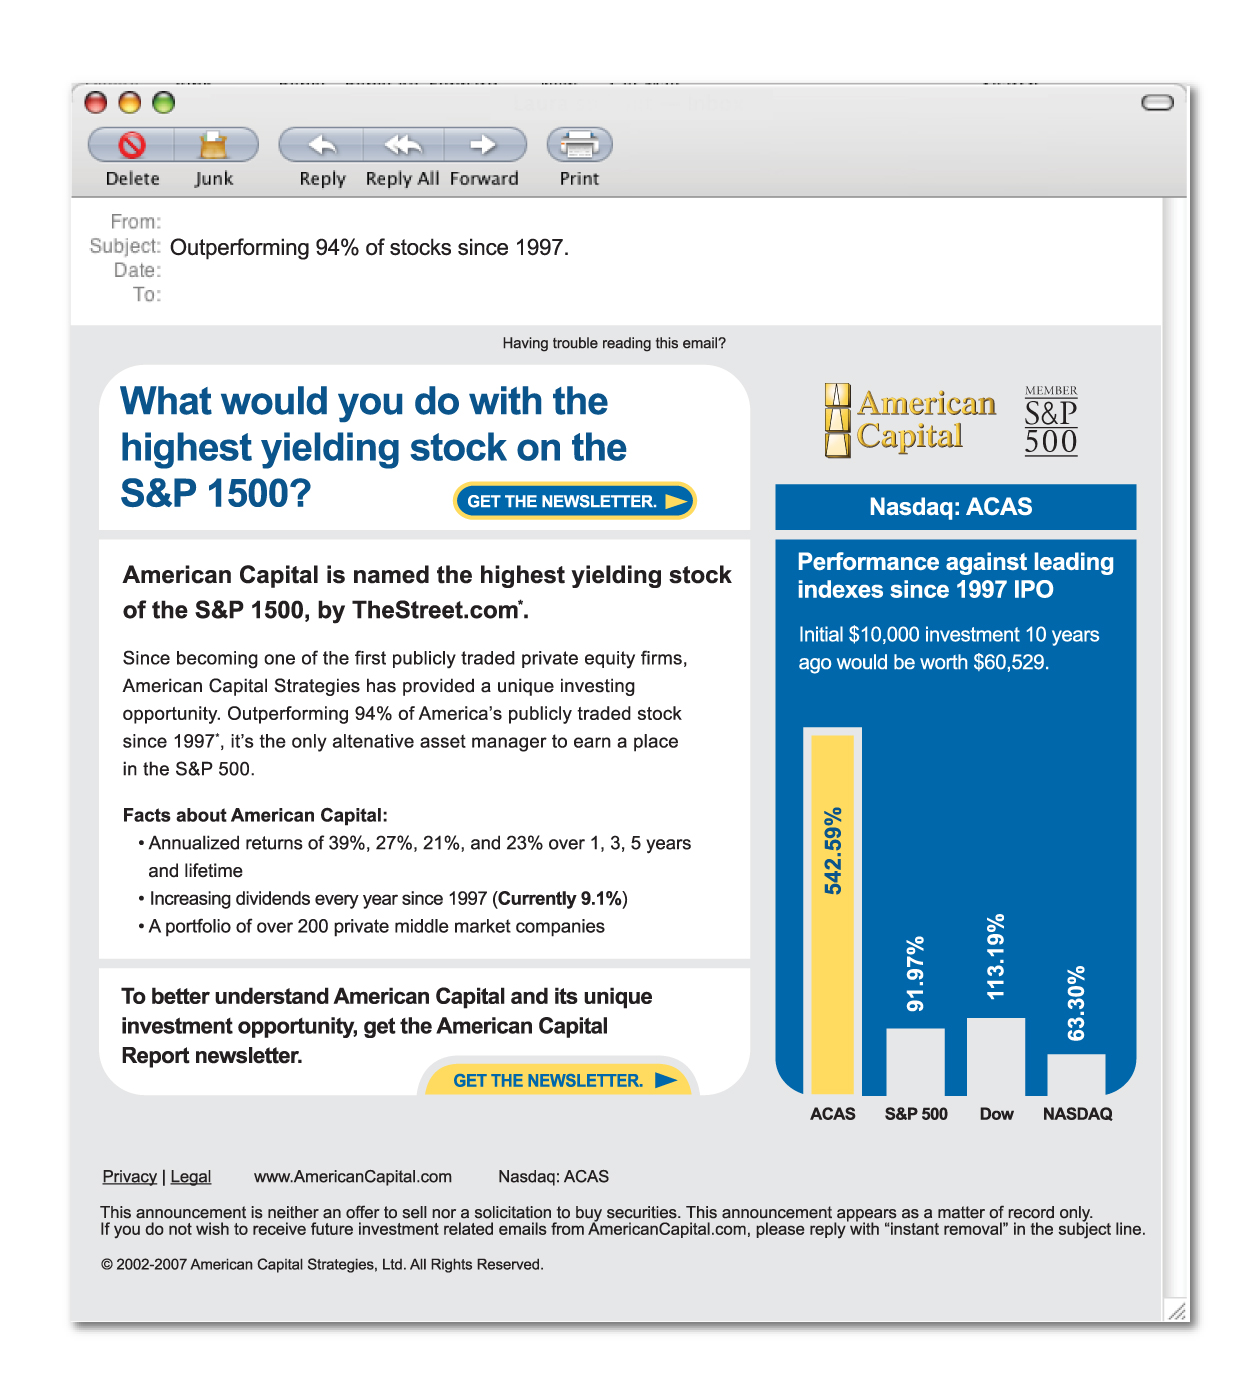Click the American Capital logo
Screen dimensions: 1250x1395
(909, 420)
